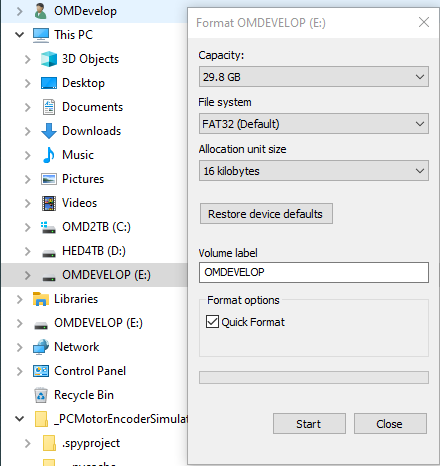The height and width of the screenshot is (466, 440).
Task: Select the OMD2TB (C:) drive icon
Action: (49, 227)
